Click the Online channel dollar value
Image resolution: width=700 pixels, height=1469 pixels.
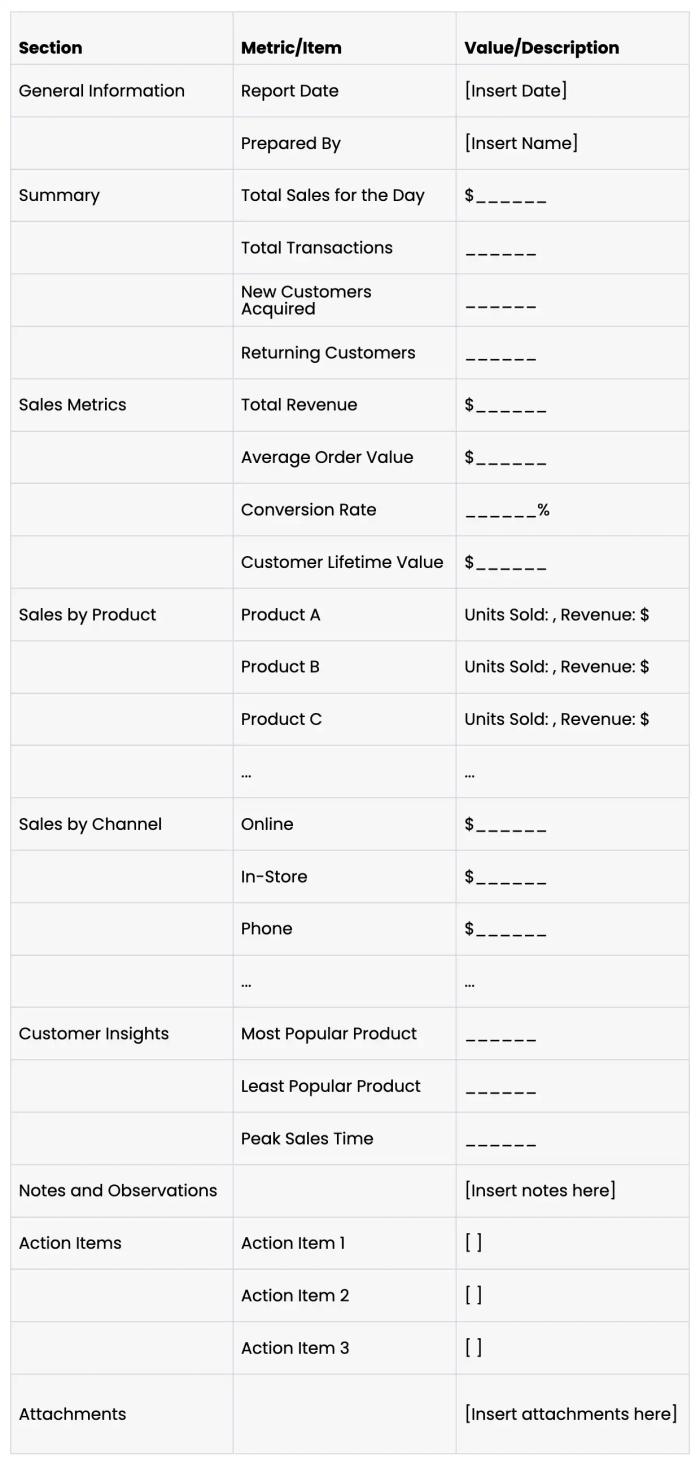[x=505, y=825]
